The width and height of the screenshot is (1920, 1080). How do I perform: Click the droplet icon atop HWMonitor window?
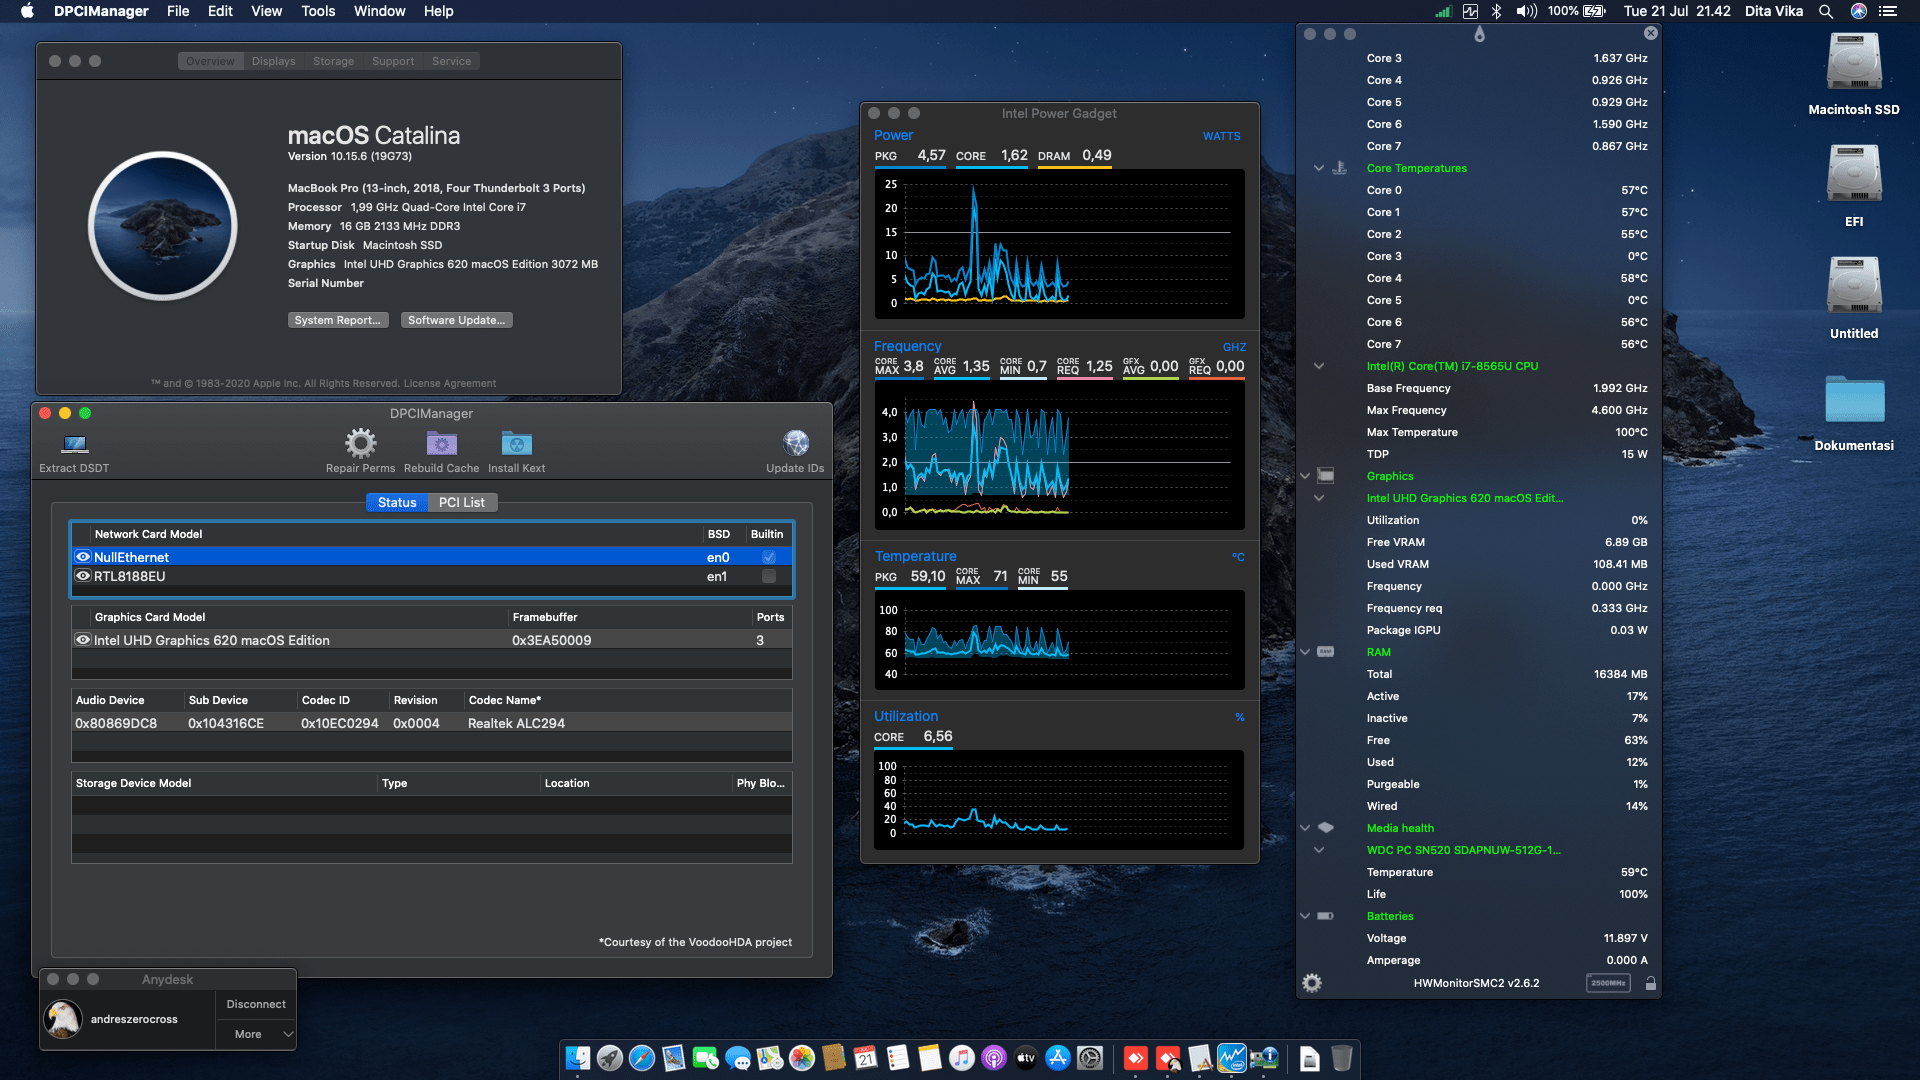click(x=1479, y=34)
